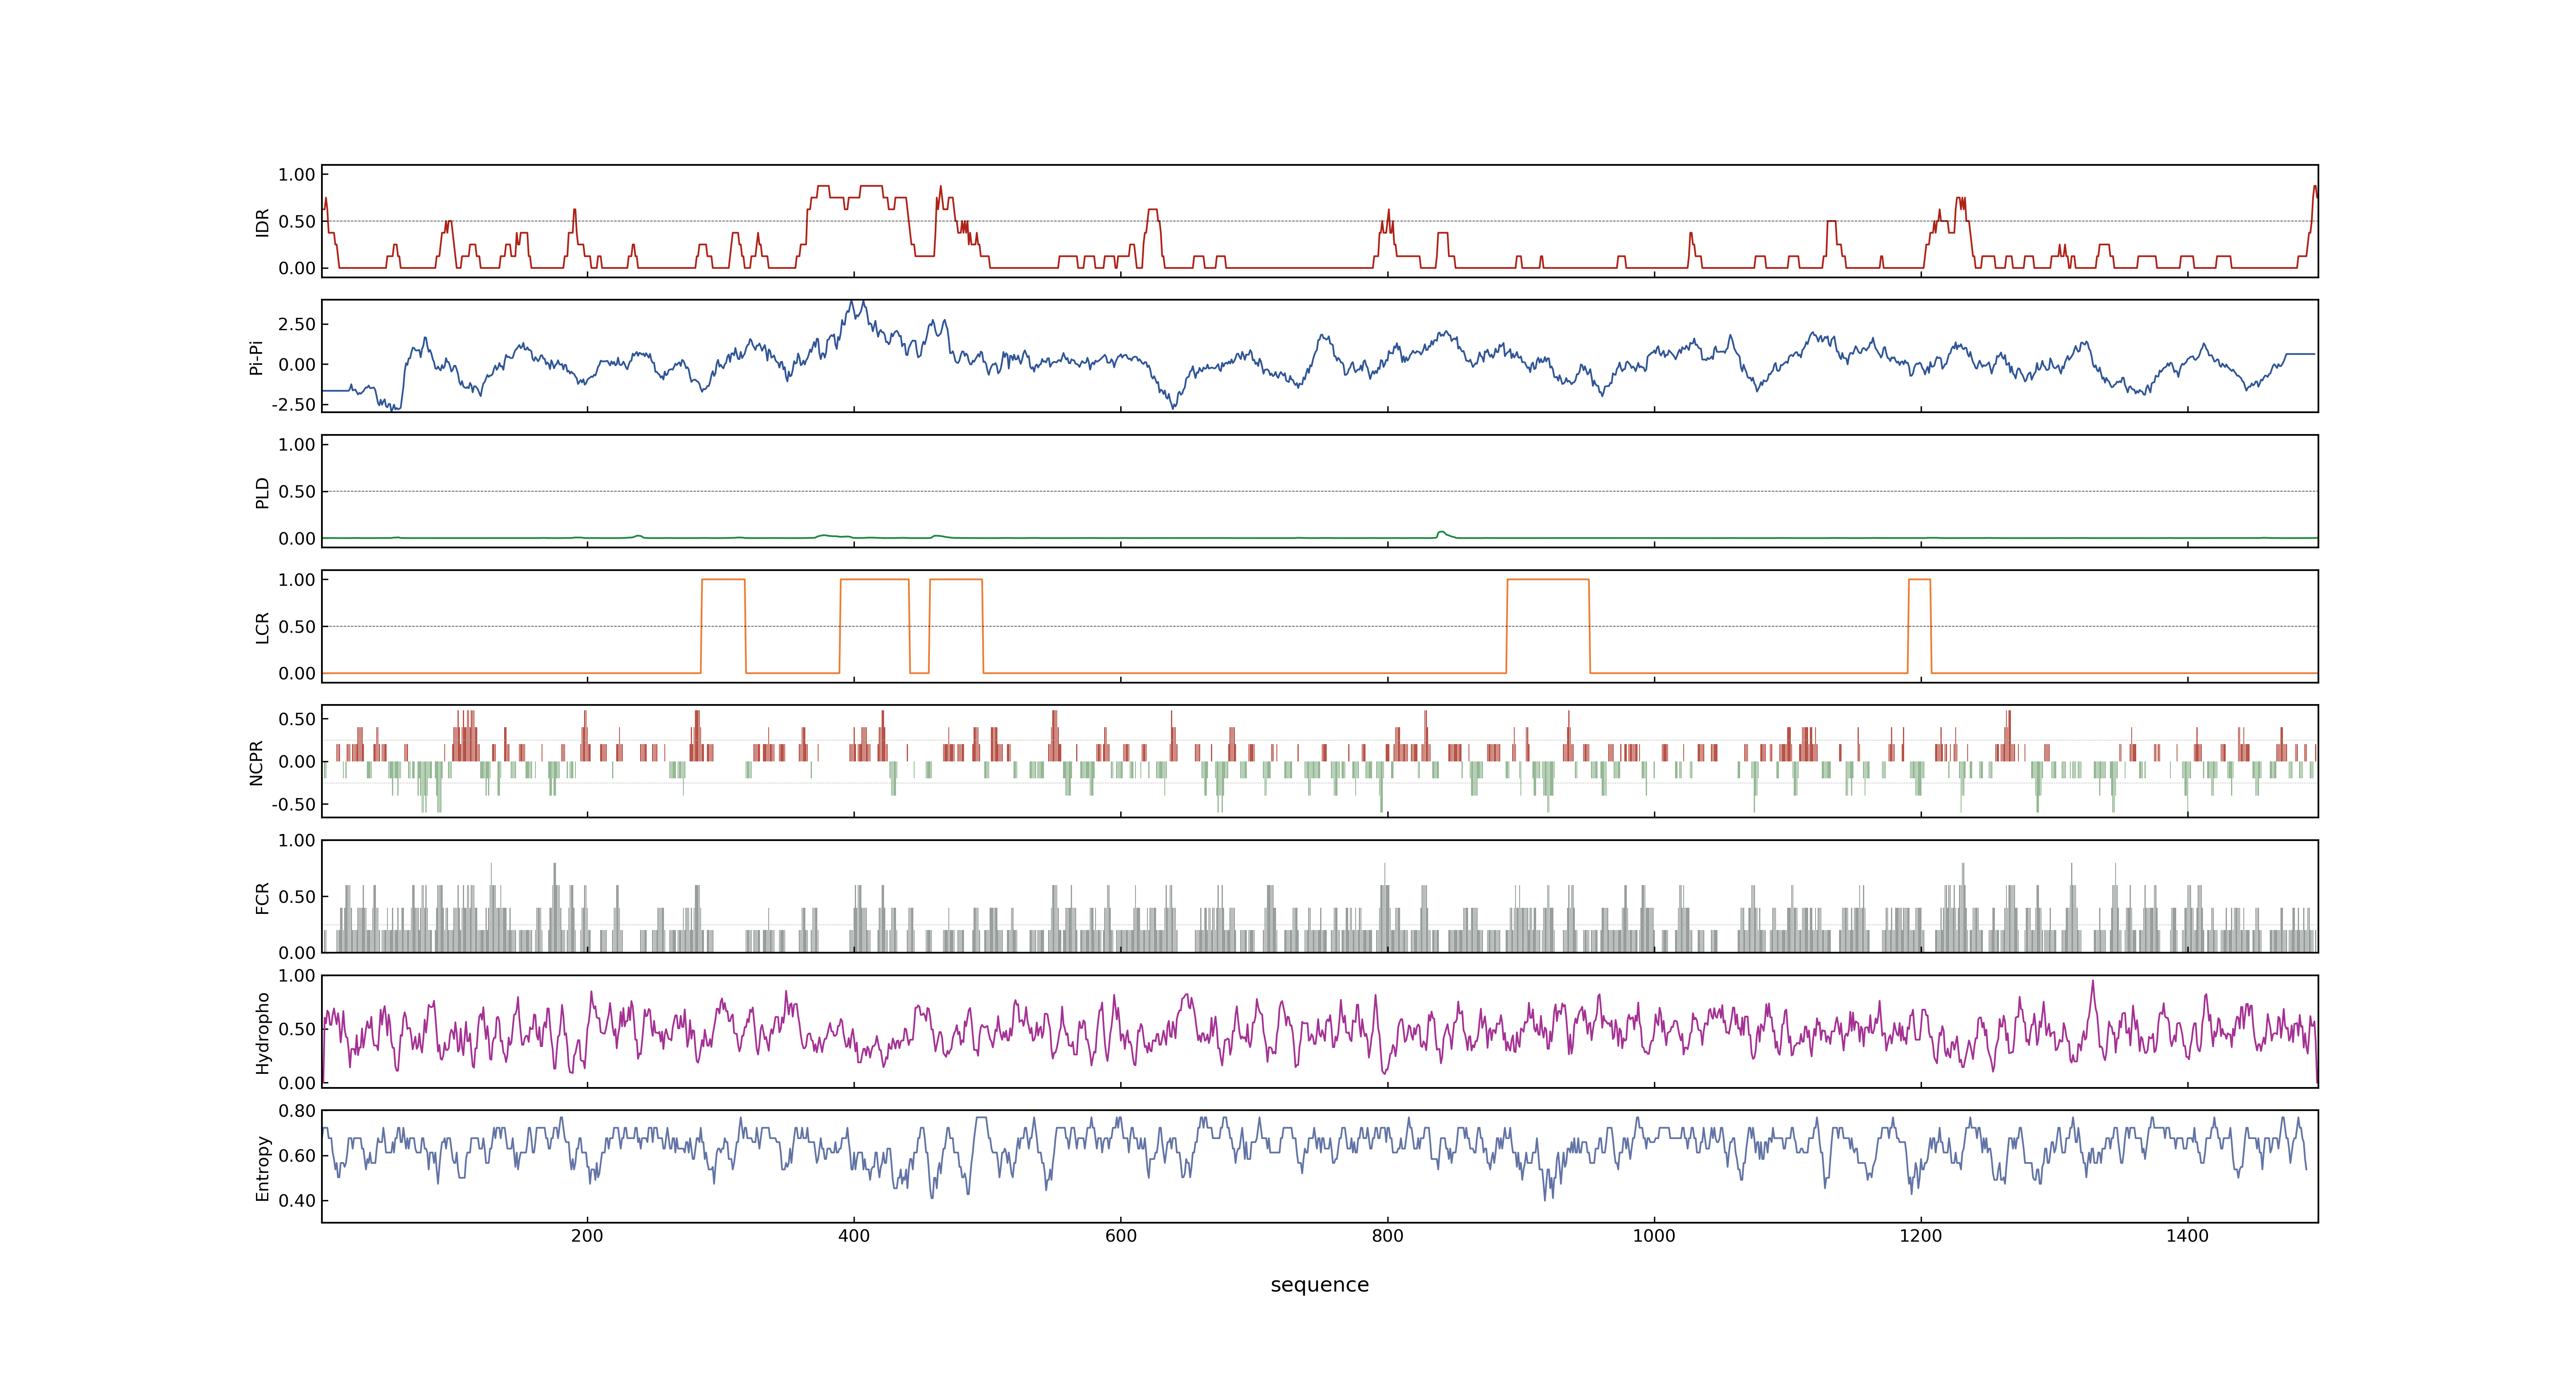
Task: Click the 1200 x-axis tick label
Action: pyautogui.click(x=1921, y=1236)
